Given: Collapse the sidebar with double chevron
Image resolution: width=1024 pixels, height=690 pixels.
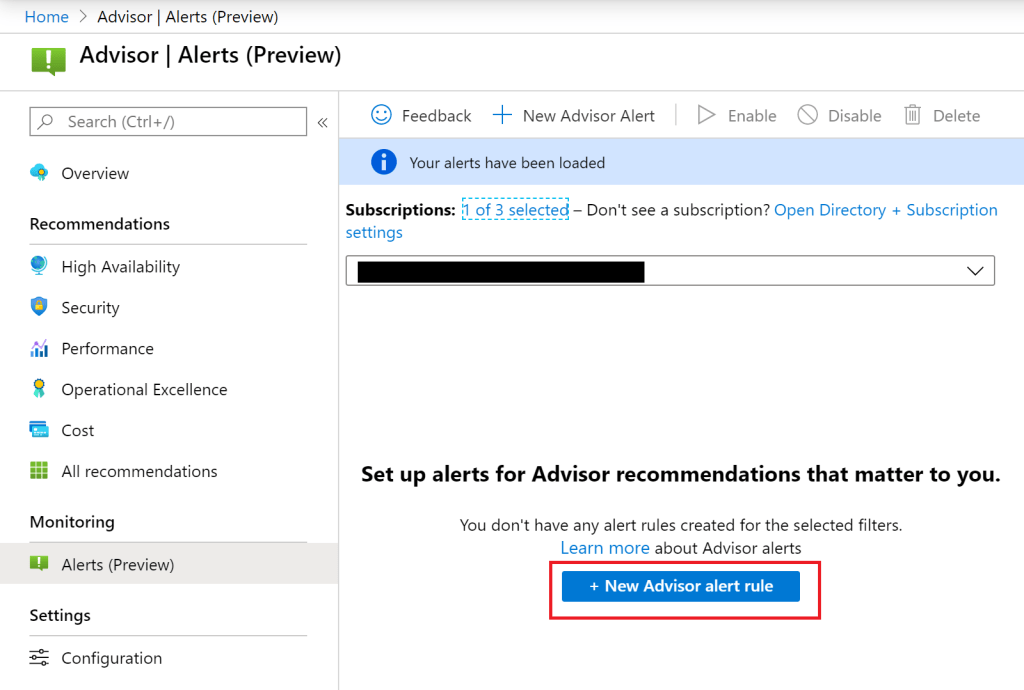Looking at the screenshot, I should tap(322, 122).
